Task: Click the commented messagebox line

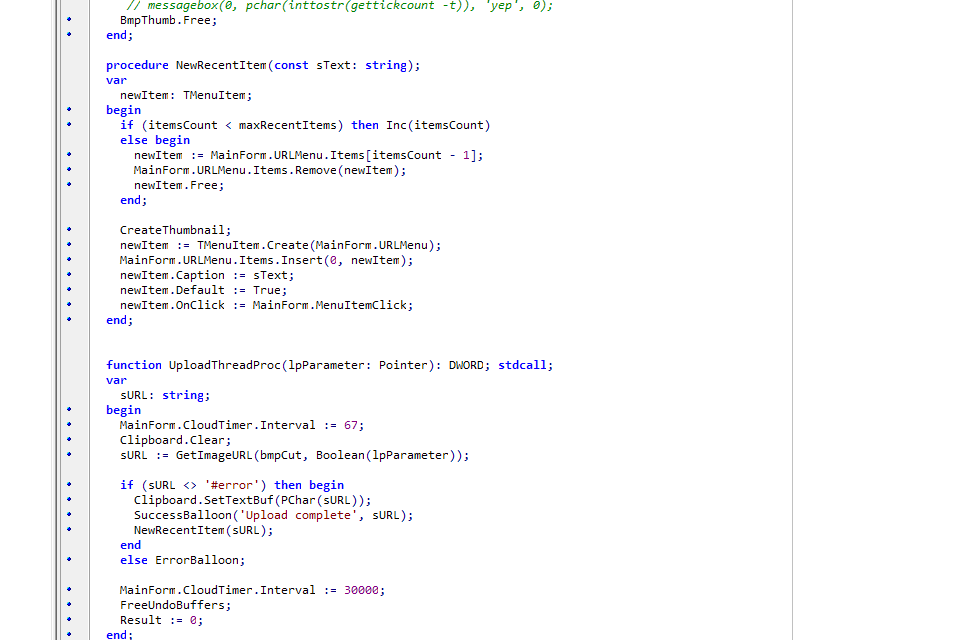Action: (x=339, y=5)
